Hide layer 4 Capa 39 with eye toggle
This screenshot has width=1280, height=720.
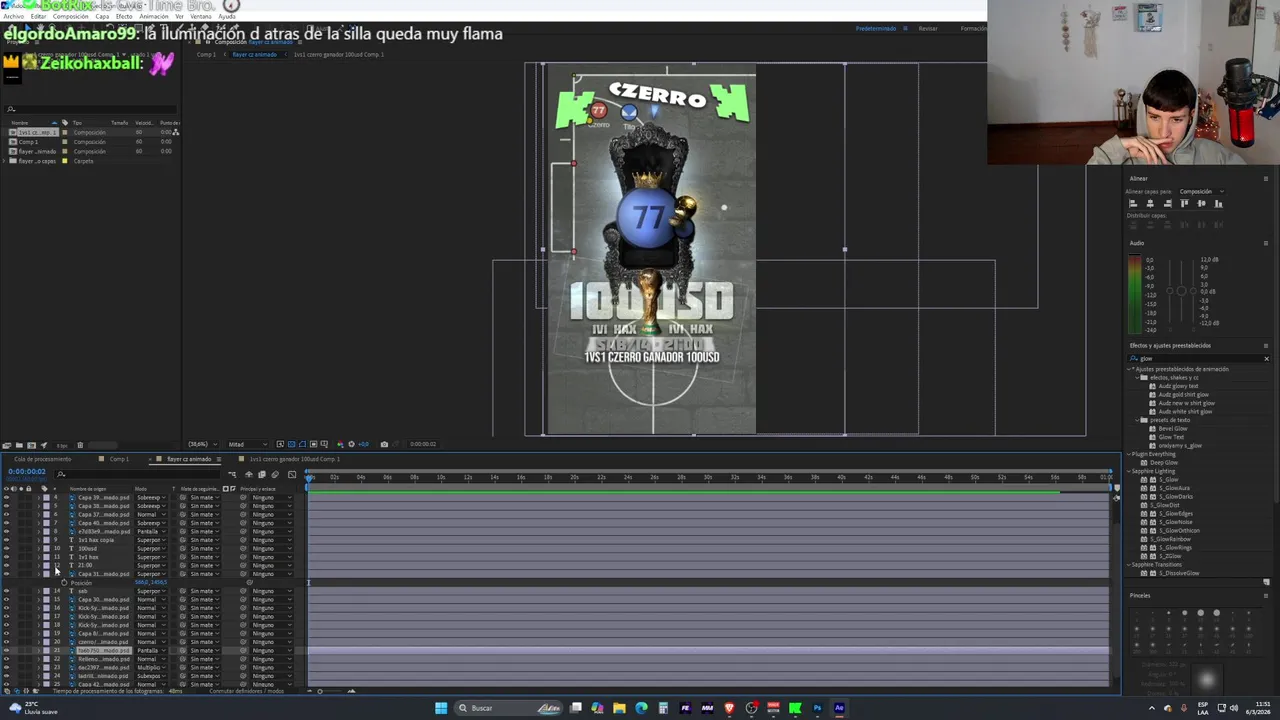(x=6, y=498)
